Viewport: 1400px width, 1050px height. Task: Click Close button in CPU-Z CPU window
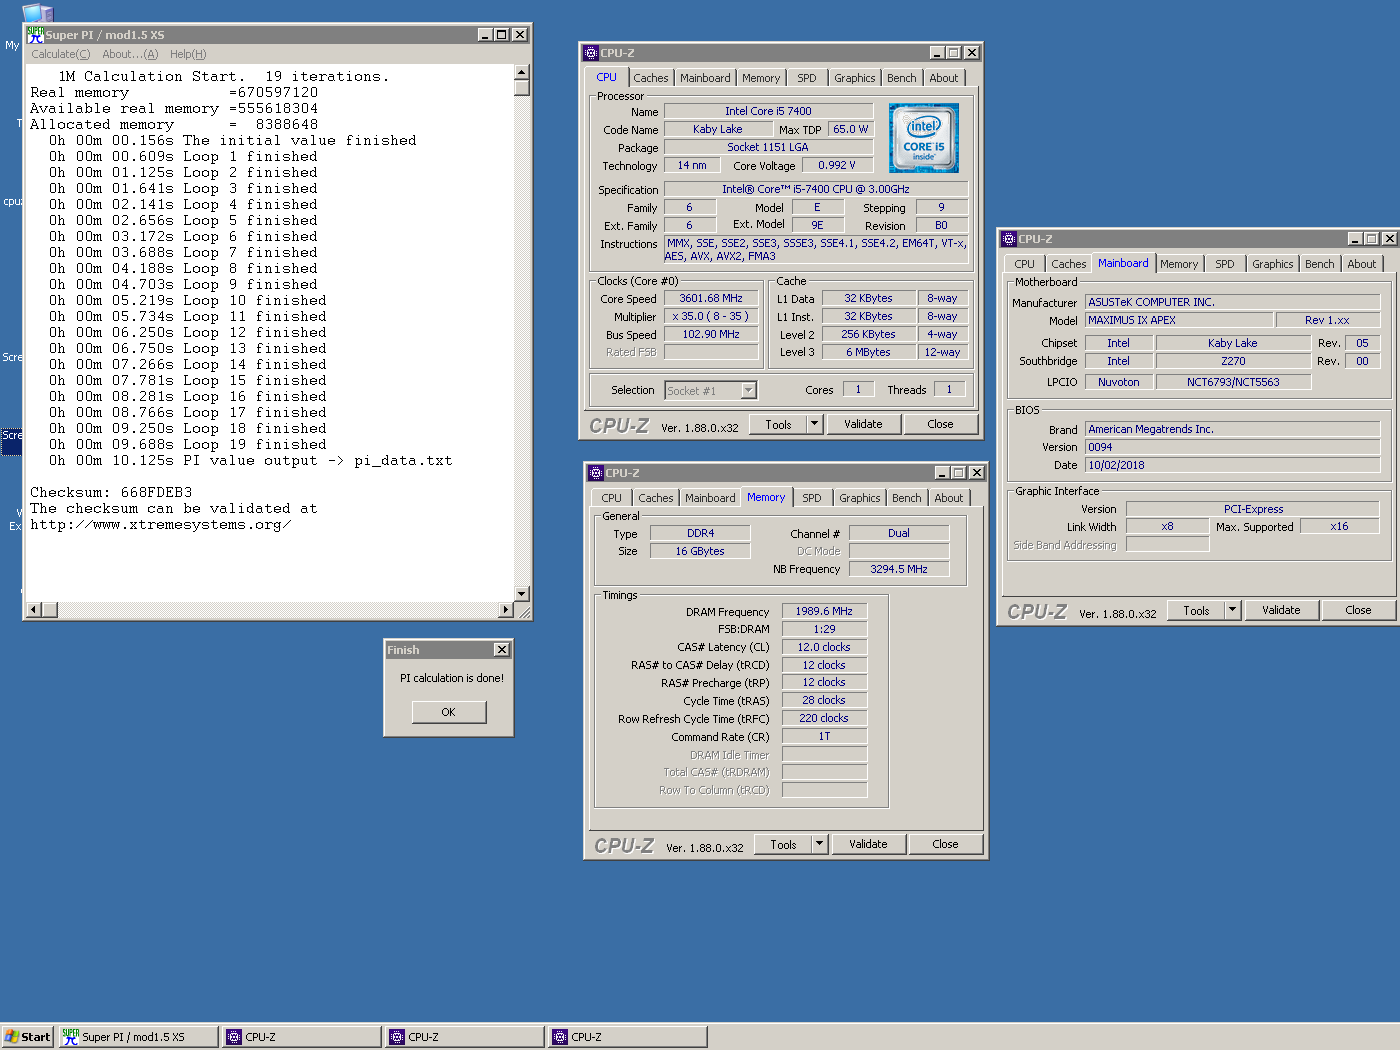coord(940,424)
